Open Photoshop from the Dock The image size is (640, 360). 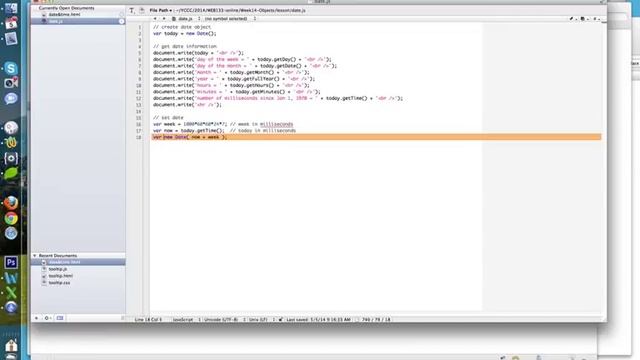11,262
